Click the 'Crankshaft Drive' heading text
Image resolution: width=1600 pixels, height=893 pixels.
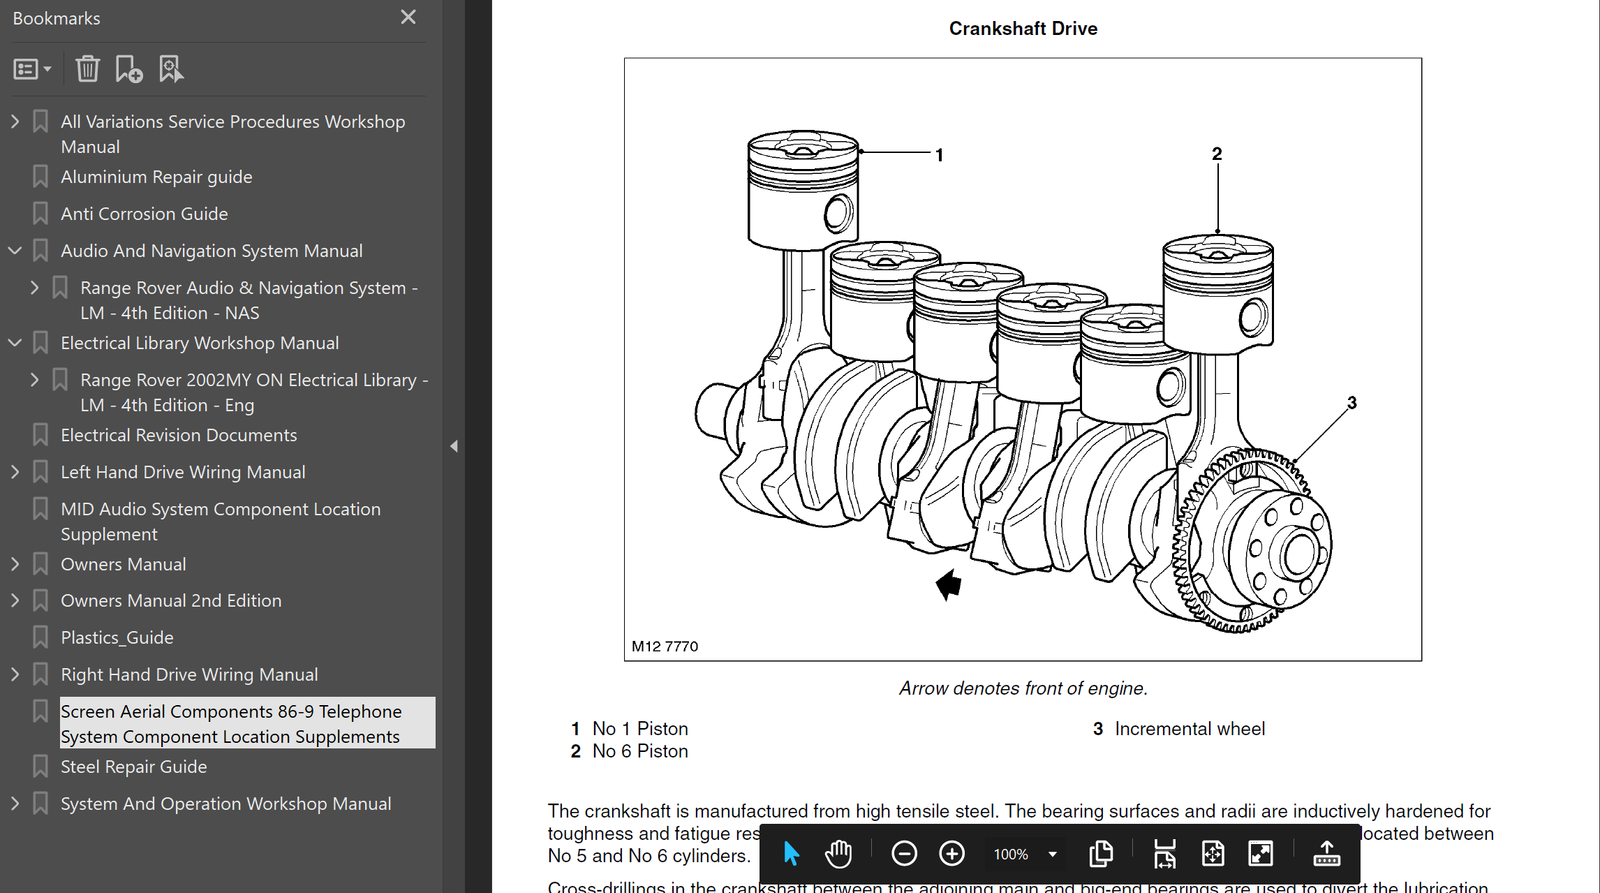(1023, 29)
